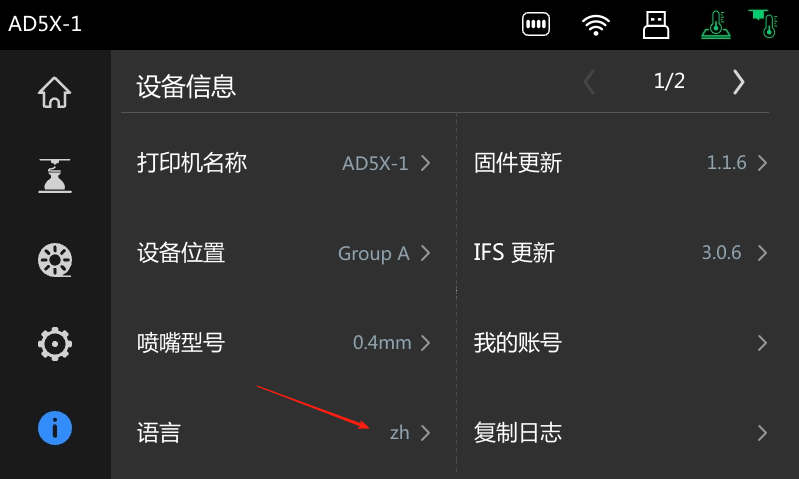Select 复制日志 copy logs entry
The width and height of the screenshot is (799, 479).
620,433
